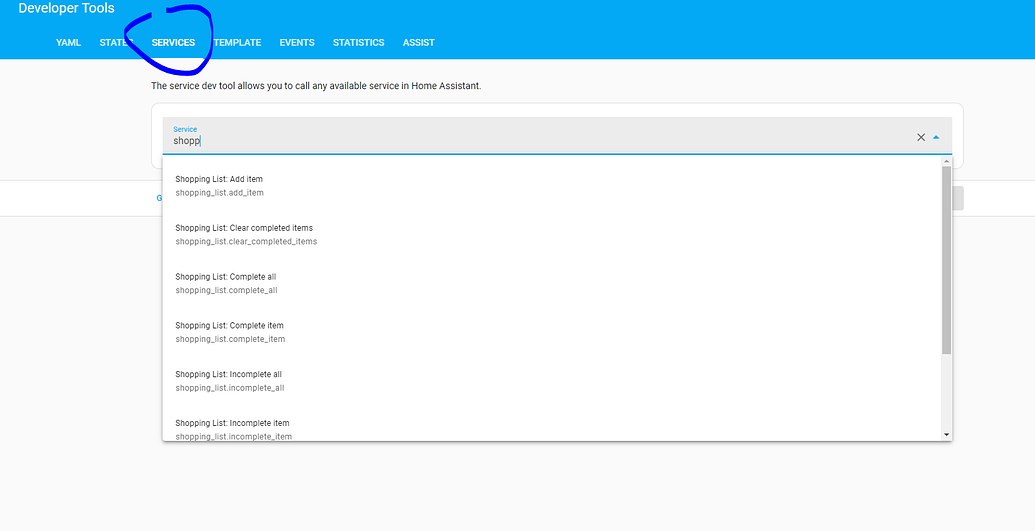Open the YAML tab
1035x531 pixels.
[x=69, y=42]
